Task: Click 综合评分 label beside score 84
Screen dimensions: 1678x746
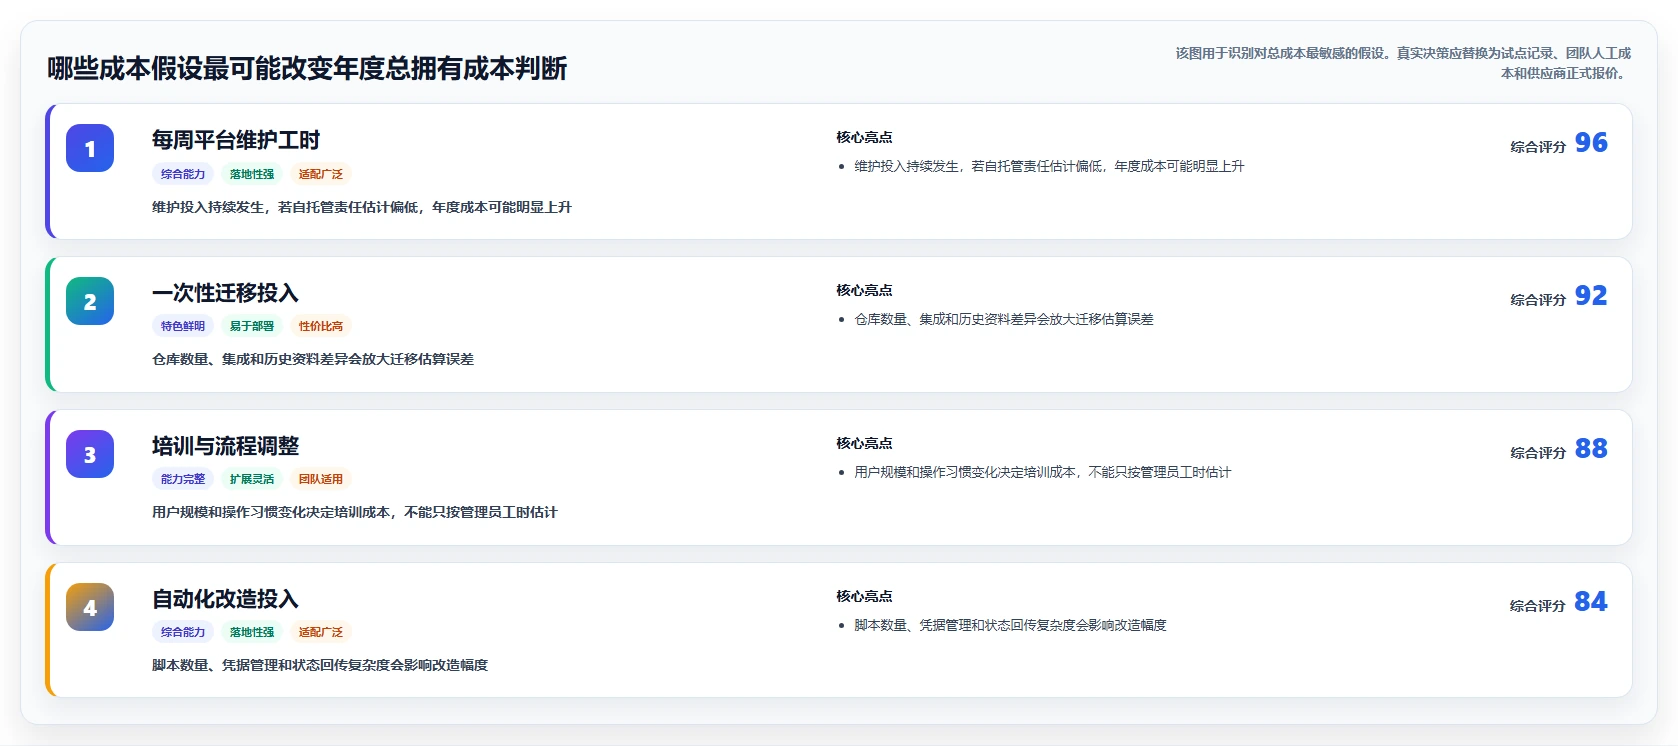Action: 1538,606
